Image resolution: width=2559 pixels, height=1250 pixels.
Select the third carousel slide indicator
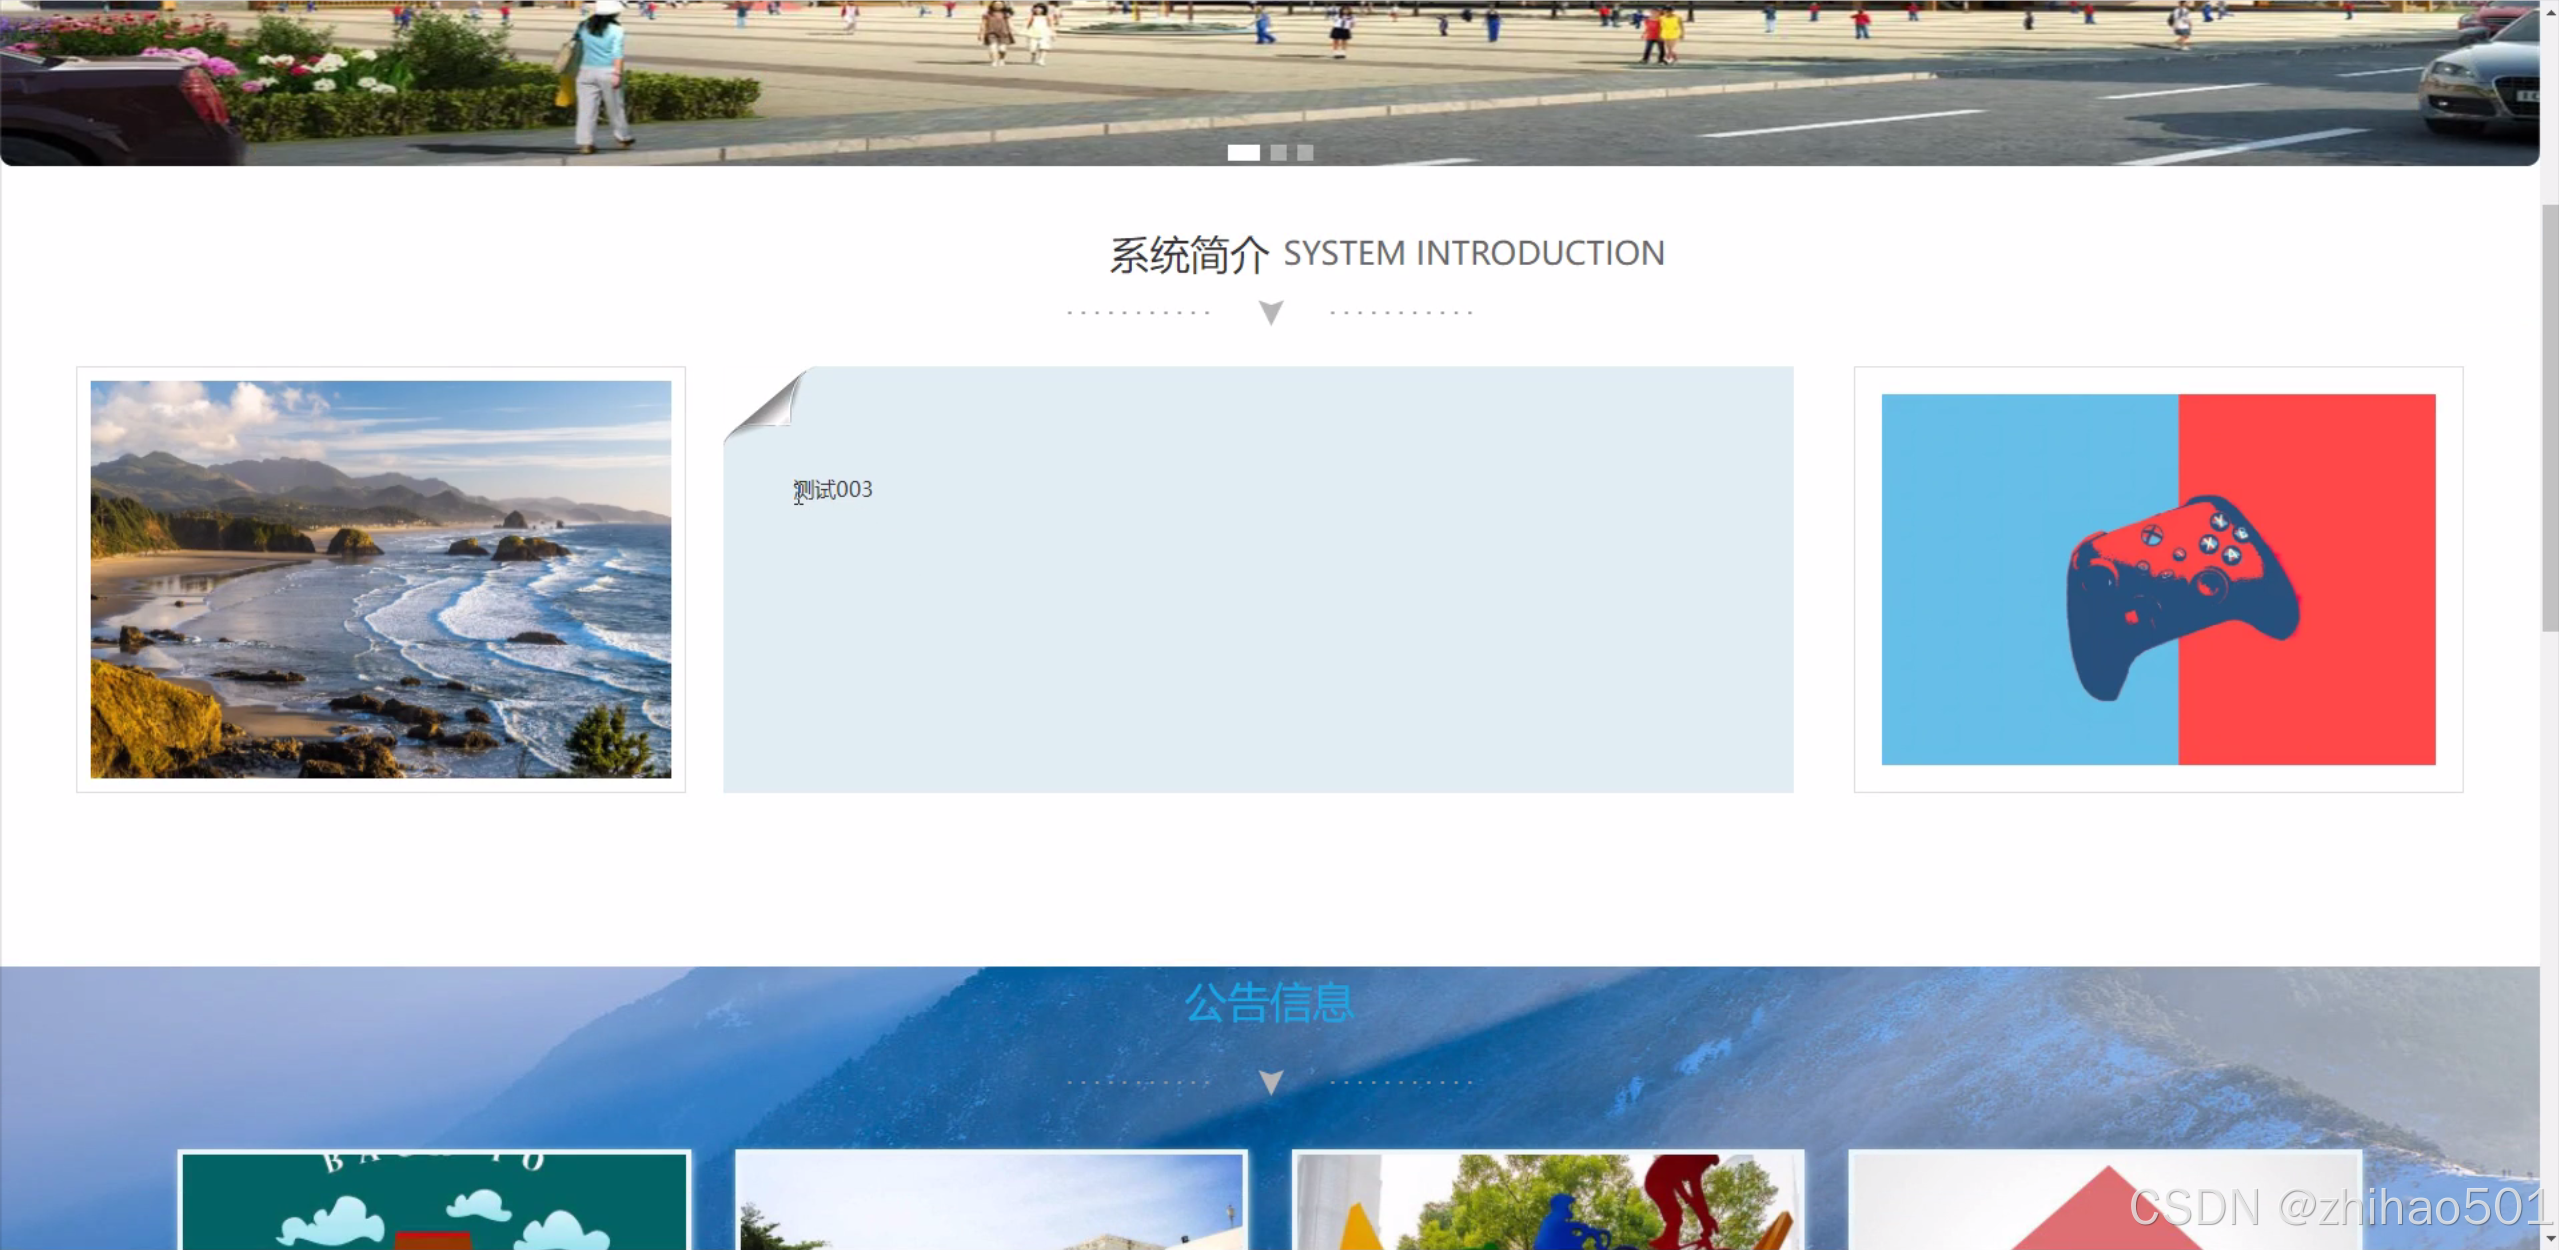click(1305, 153)
